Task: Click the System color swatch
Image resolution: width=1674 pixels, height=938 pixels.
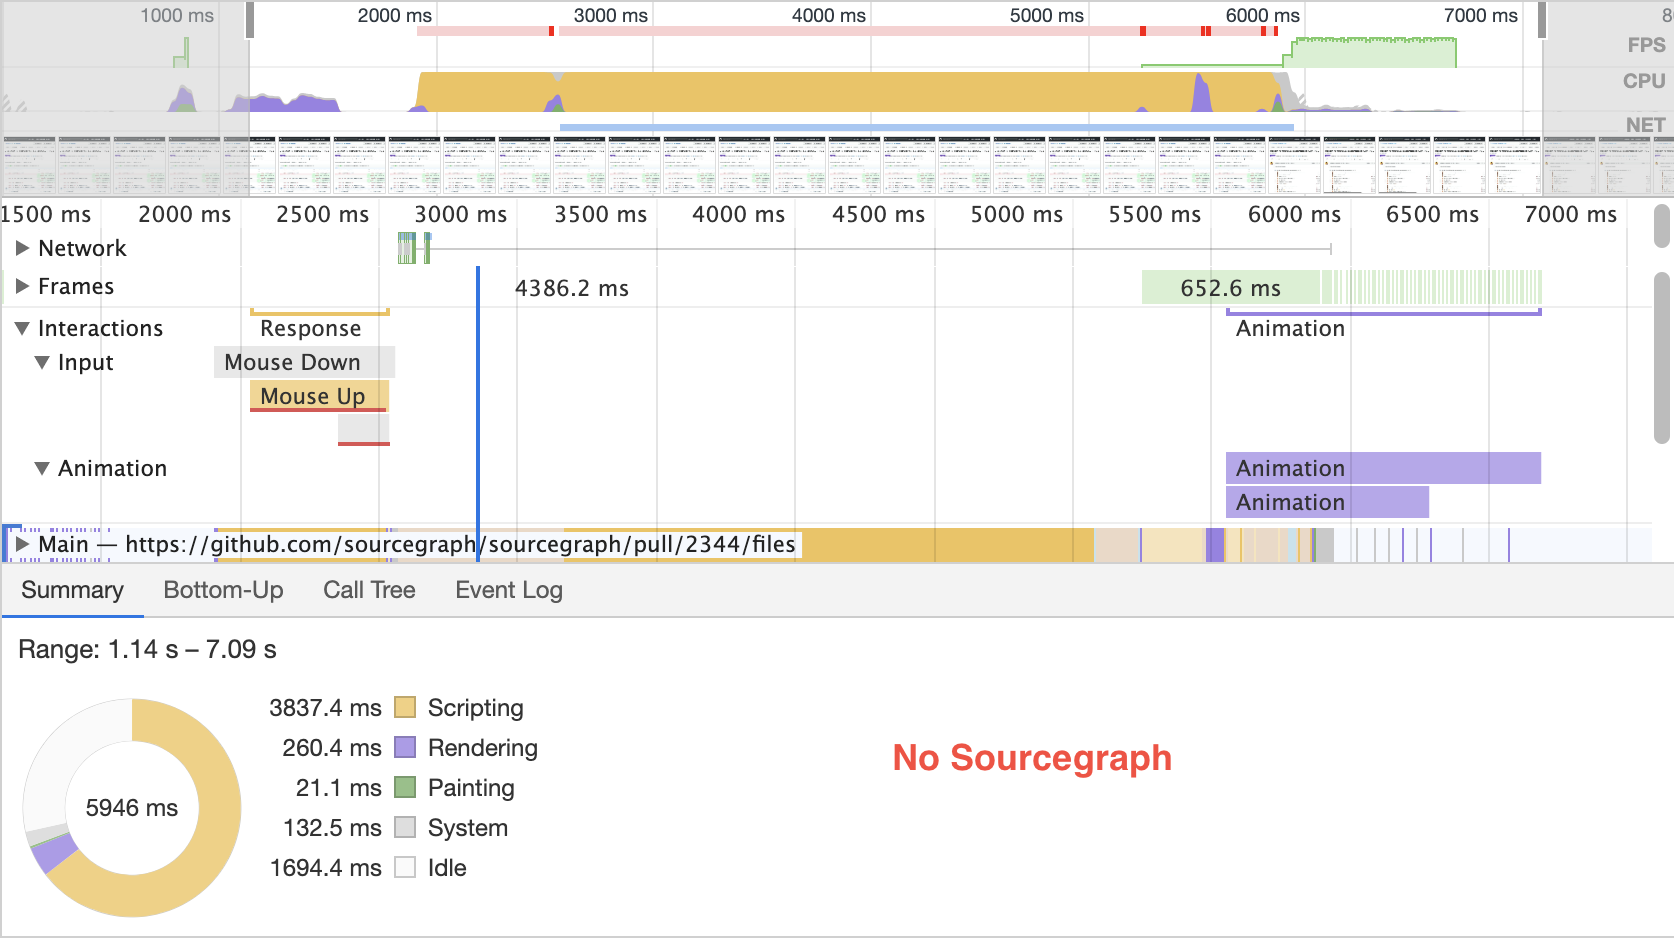Action: 405,828
